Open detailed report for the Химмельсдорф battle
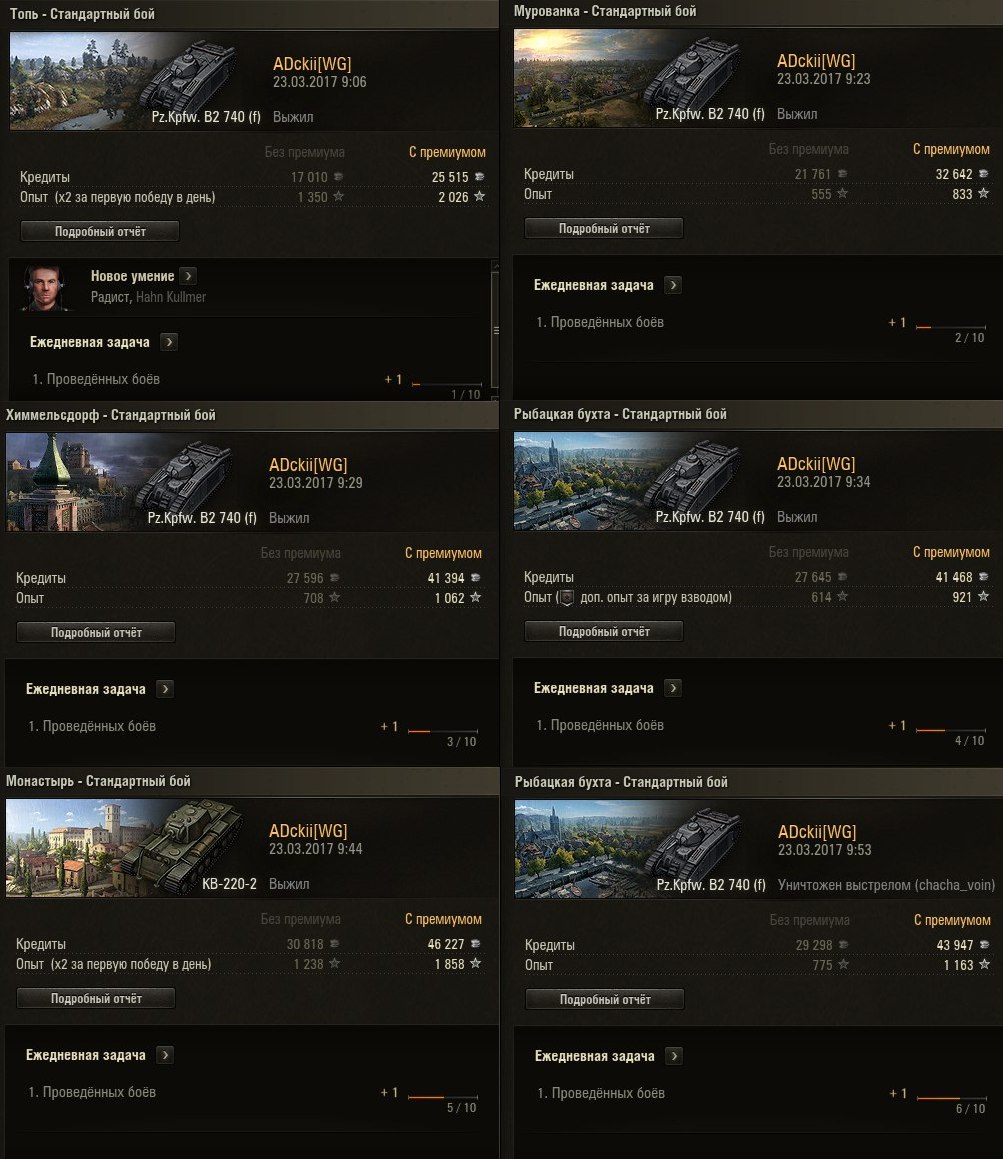 [x=96, y=632]
